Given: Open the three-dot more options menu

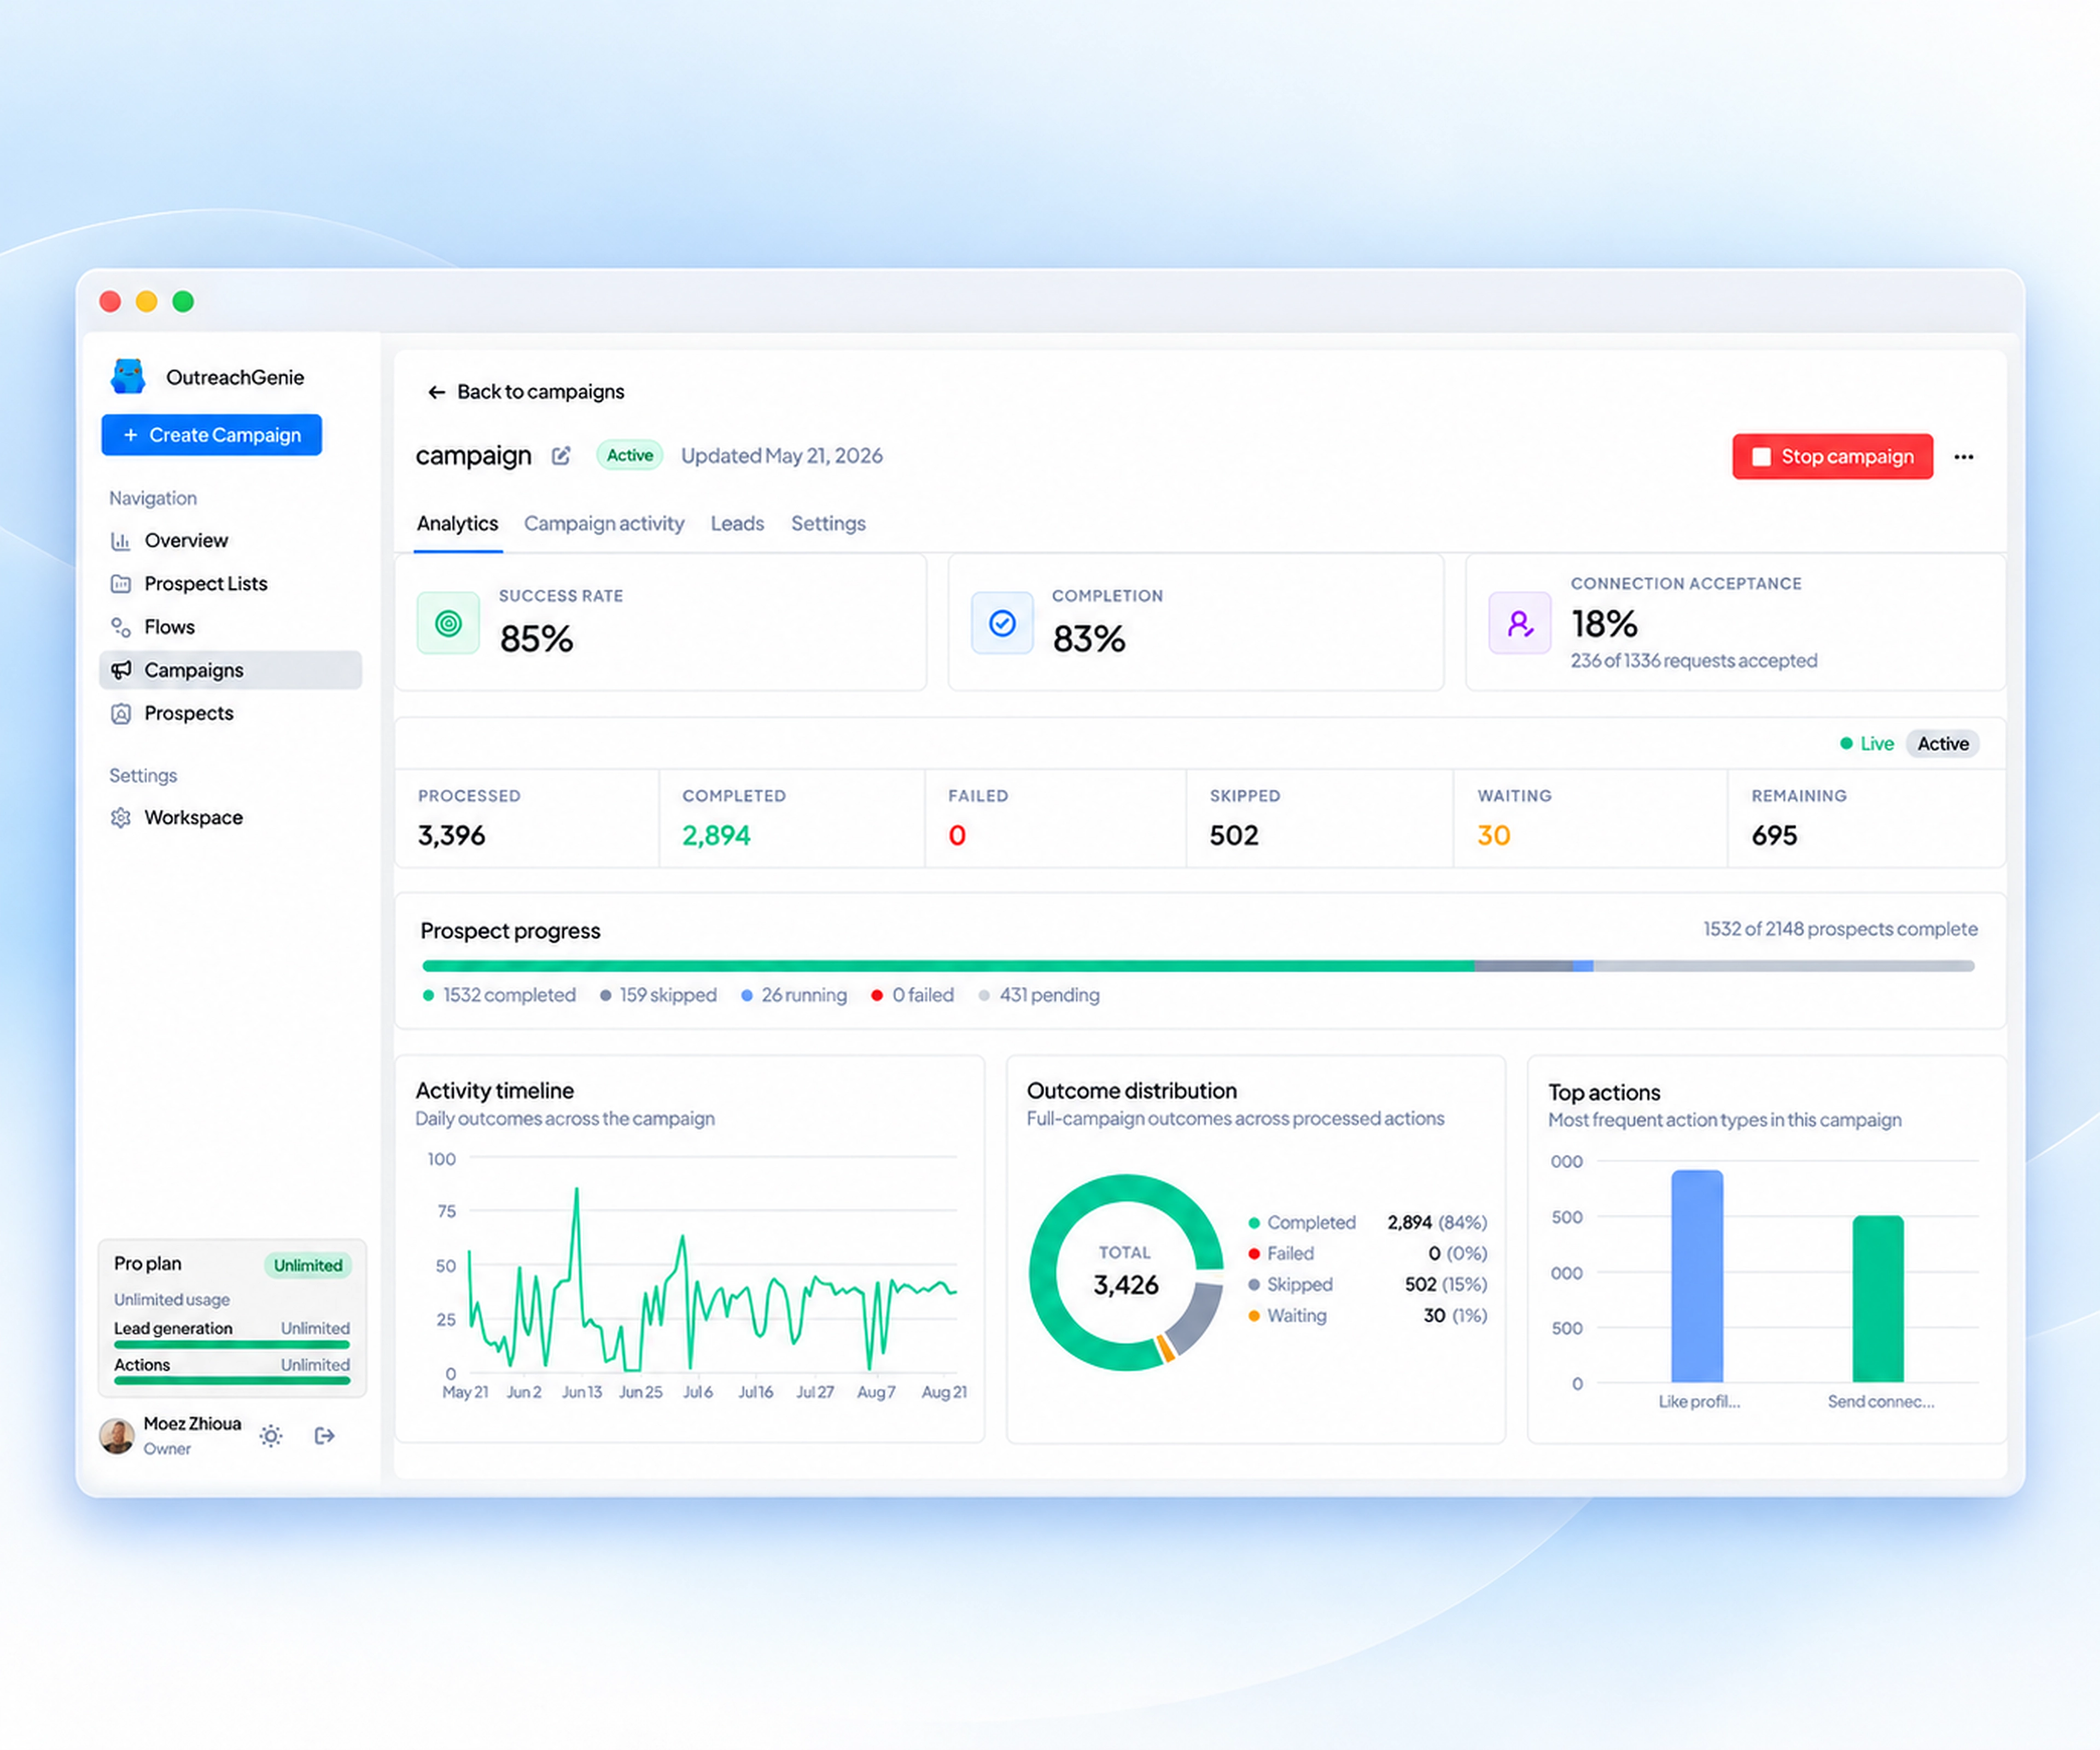Looking at the screenshot, I should [1963, 457].
